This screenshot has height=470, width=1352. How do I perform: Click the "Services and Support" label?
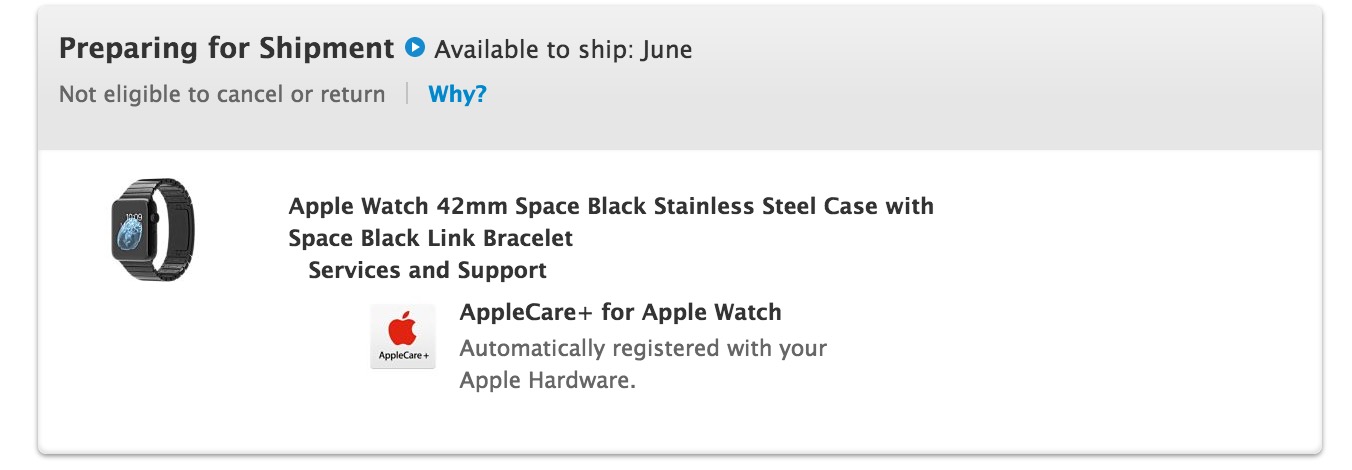[x=427, y=270]
